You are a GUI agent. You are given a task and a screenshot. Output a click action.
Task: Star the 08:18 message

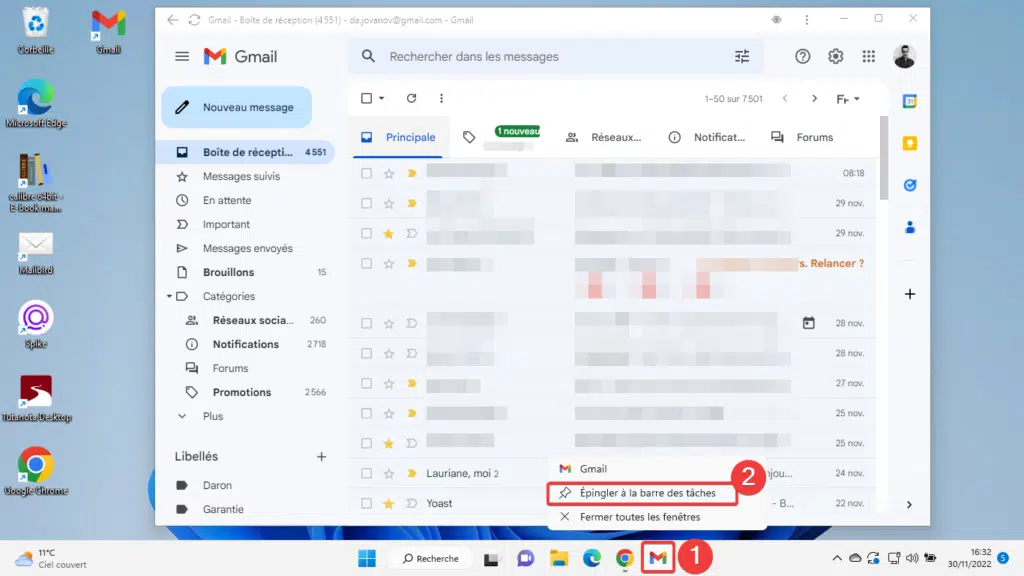[x=389, y=173]
